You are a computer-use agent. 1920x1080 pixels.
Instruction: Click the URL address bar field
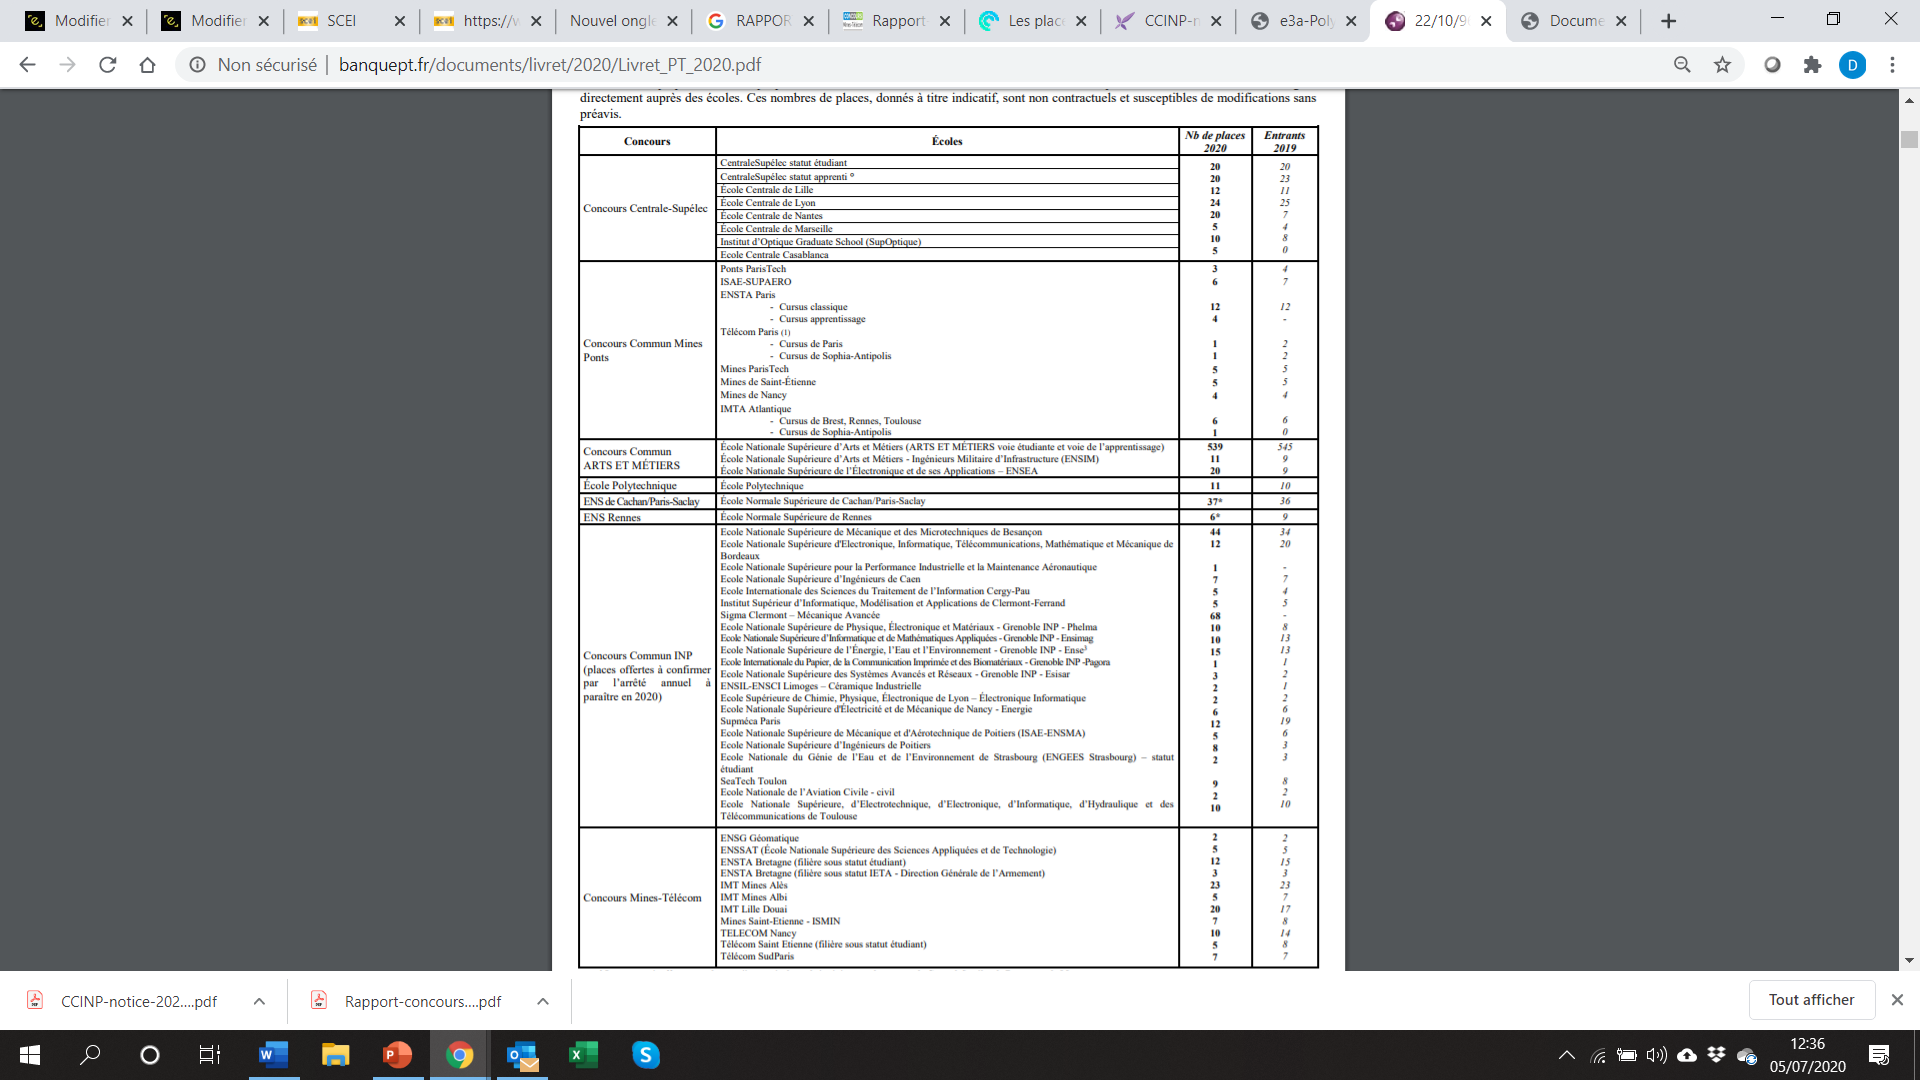coord(900,65)
